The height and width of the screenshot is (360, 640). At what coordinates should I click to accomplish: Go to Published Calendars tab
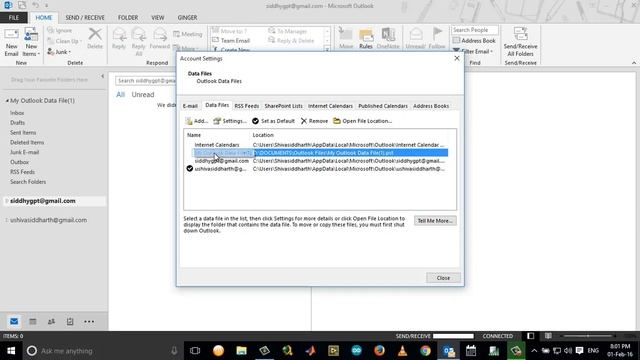point(383,106)
